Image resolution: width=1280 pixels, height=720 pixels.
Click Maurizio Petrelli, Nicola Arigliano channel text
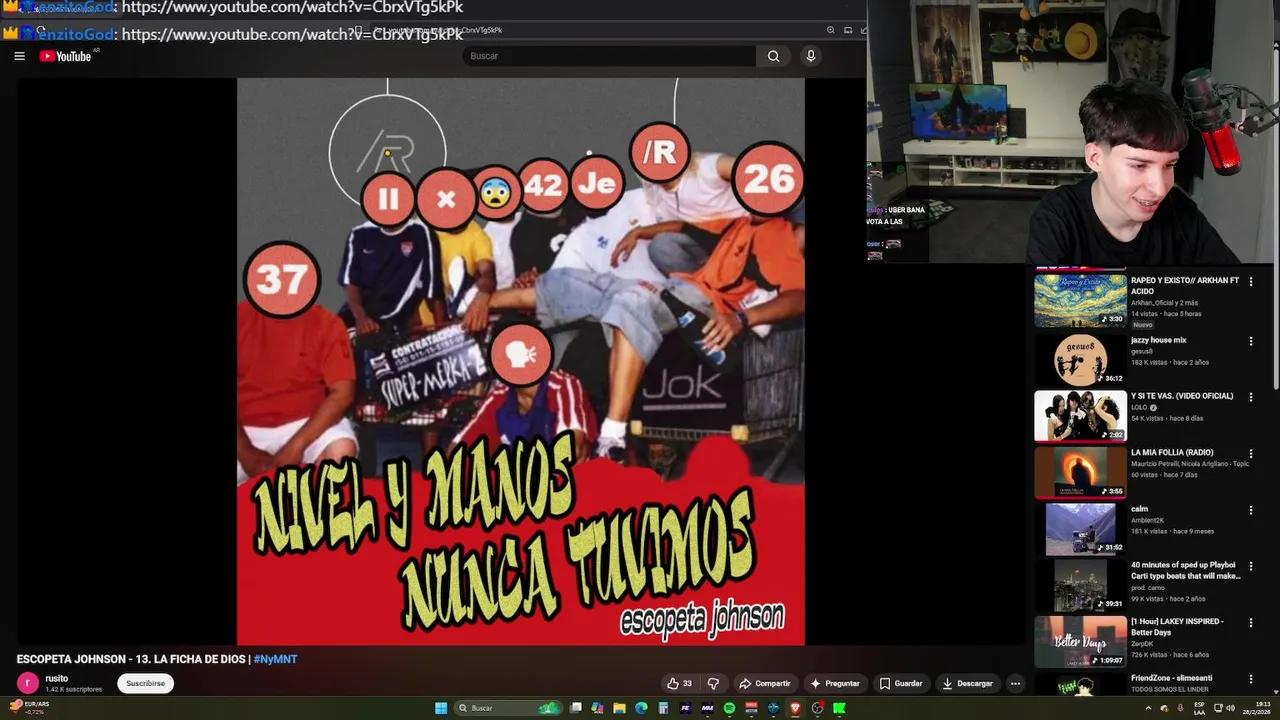point(1190,464)
